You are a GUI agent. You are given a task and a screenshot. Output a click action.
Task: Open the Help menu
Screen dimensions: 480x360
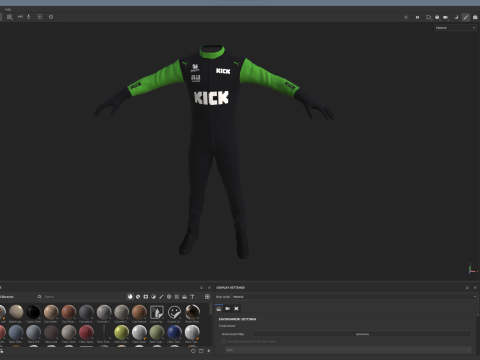click(8, 9)
